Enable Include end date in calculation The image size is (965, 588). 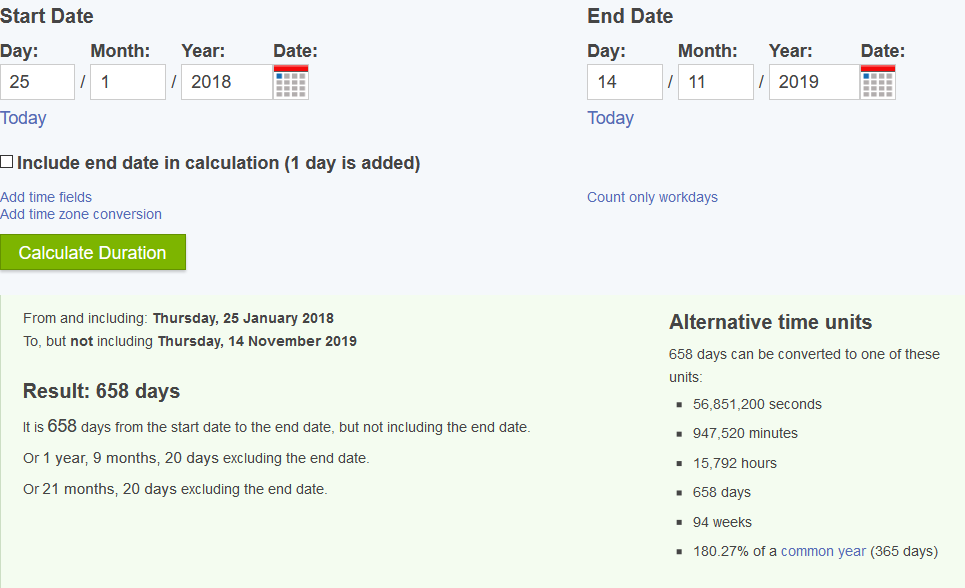[7, 162]
